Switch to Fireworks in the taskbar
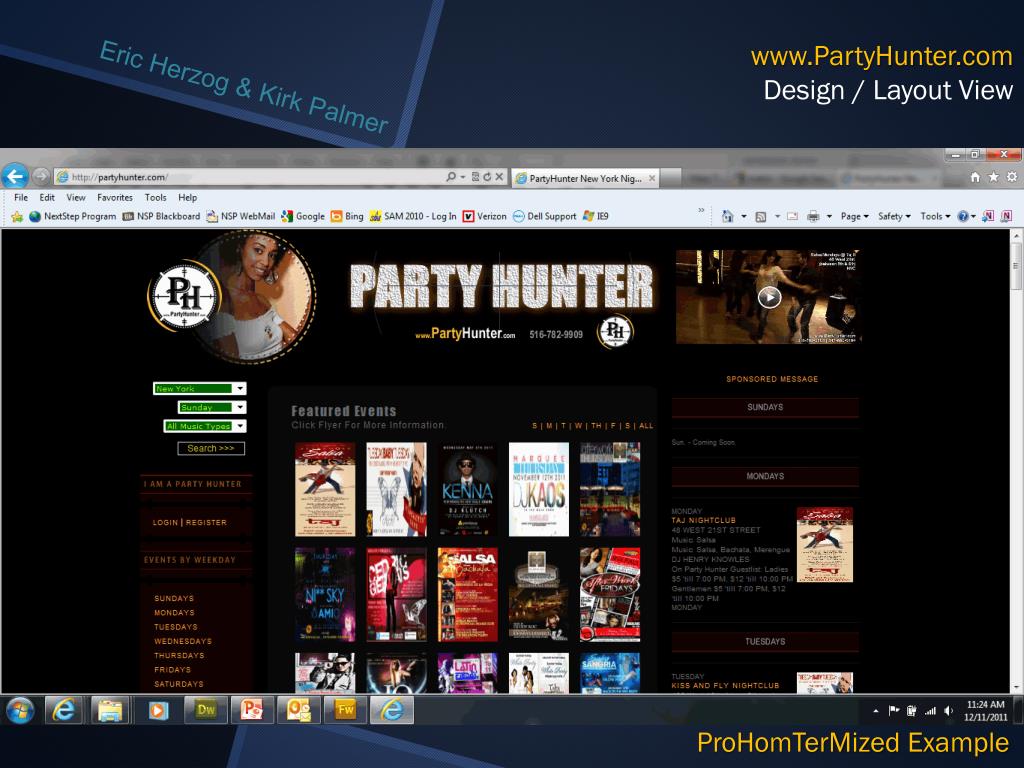1024x768 pixels. pos(345,710)
